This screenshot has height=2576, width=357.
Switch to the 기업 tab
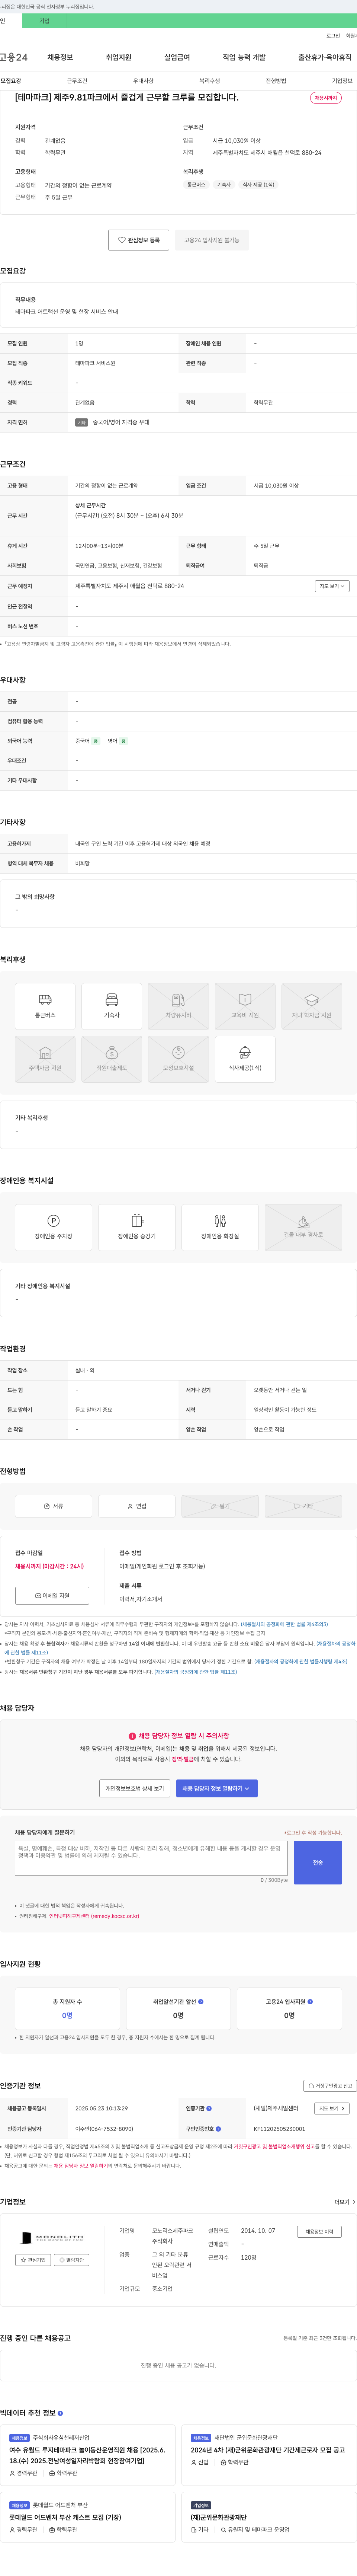[44, 21]
